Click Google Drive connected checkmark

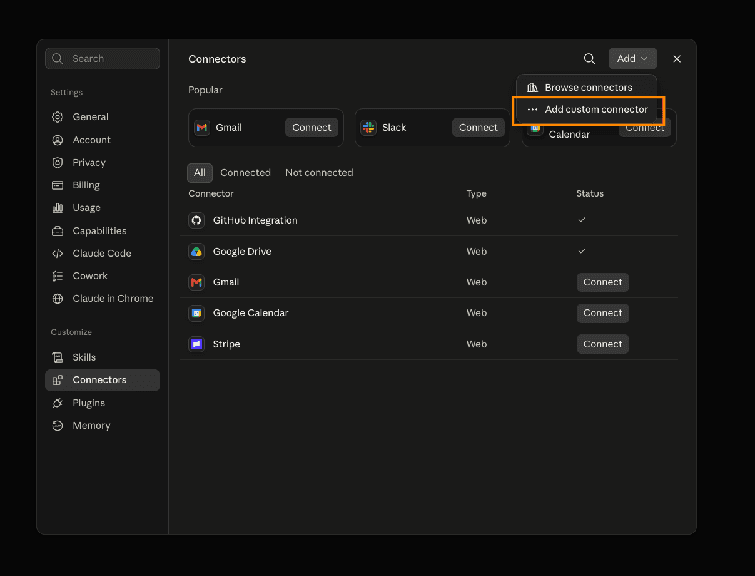[x=582, y=251]
